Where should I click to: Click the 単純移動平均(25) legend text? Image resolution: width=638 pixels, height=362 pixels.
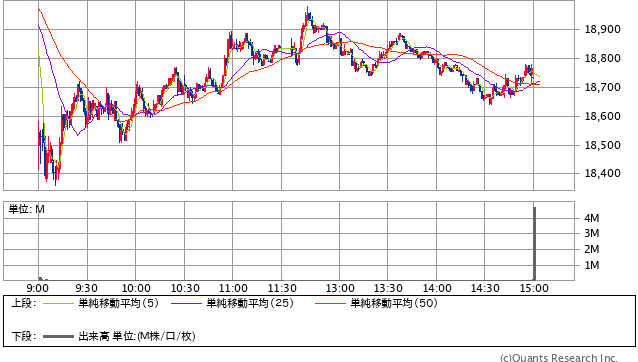pos(250,303)
